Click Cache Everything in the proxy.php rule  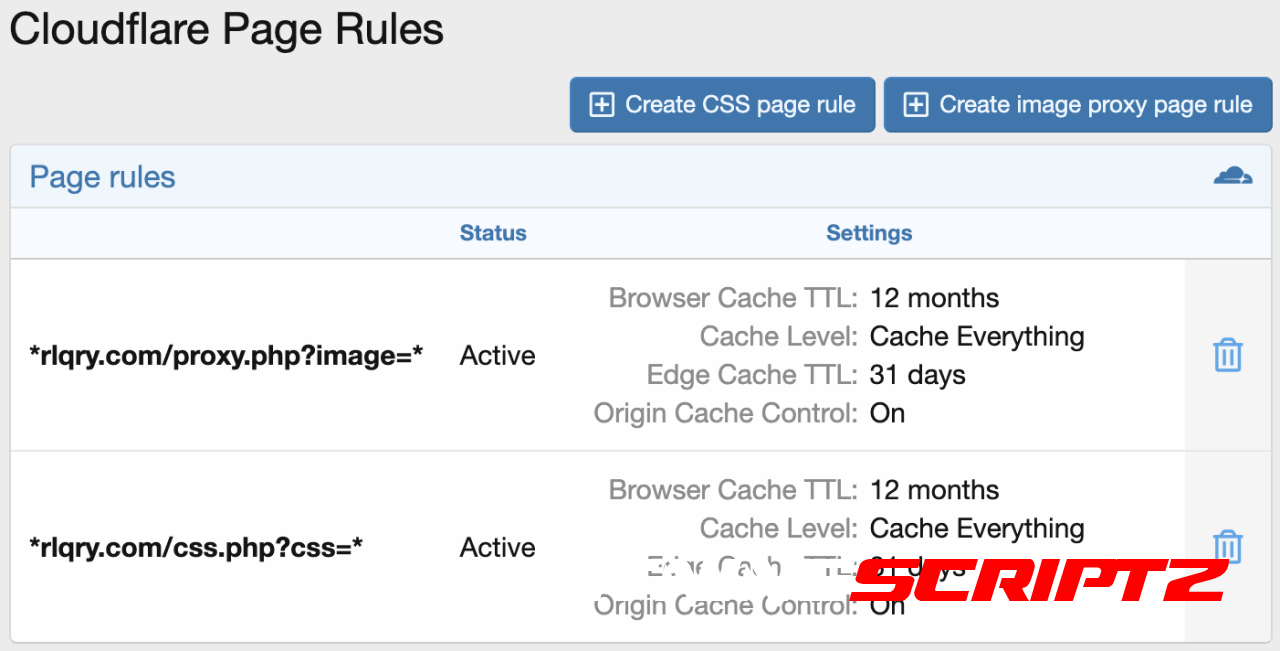tap(977, 336)
